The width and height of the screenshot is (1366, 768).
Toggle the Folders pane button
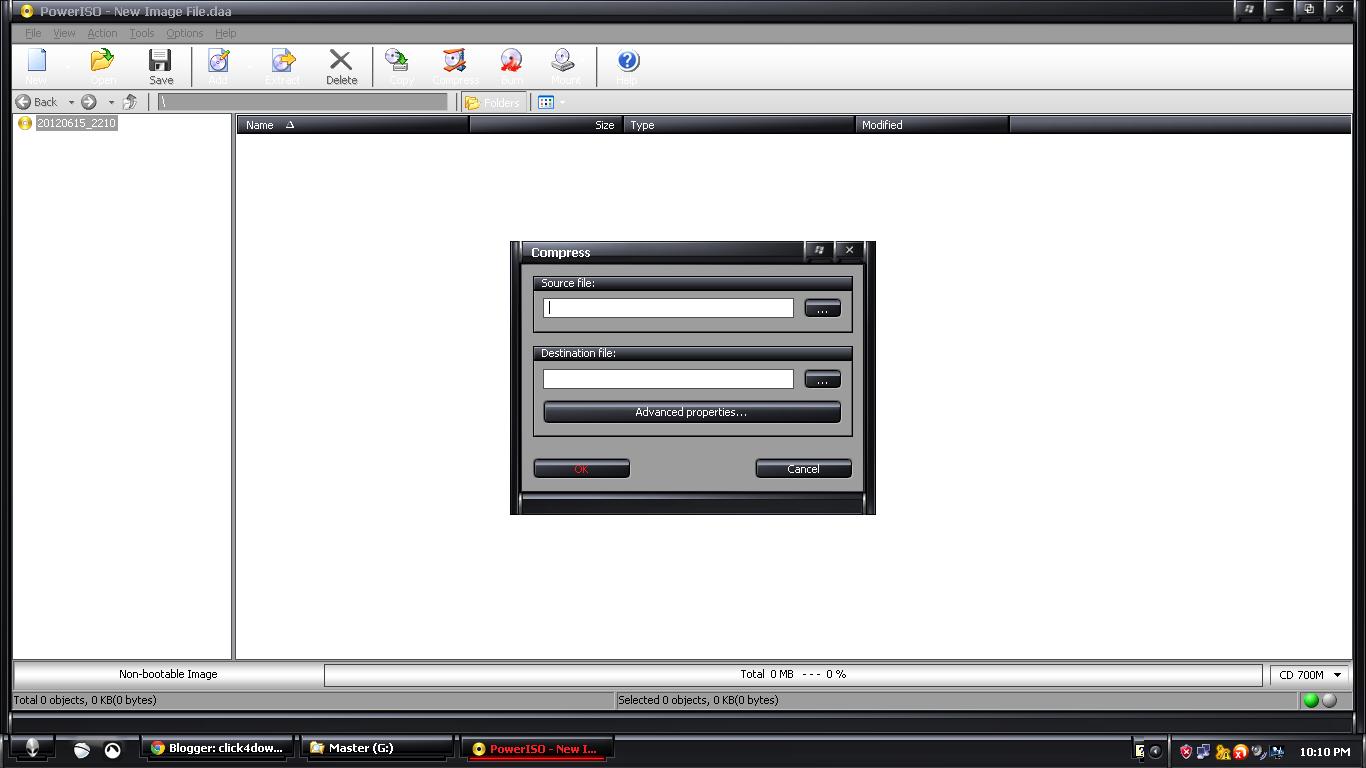[493, 102]
